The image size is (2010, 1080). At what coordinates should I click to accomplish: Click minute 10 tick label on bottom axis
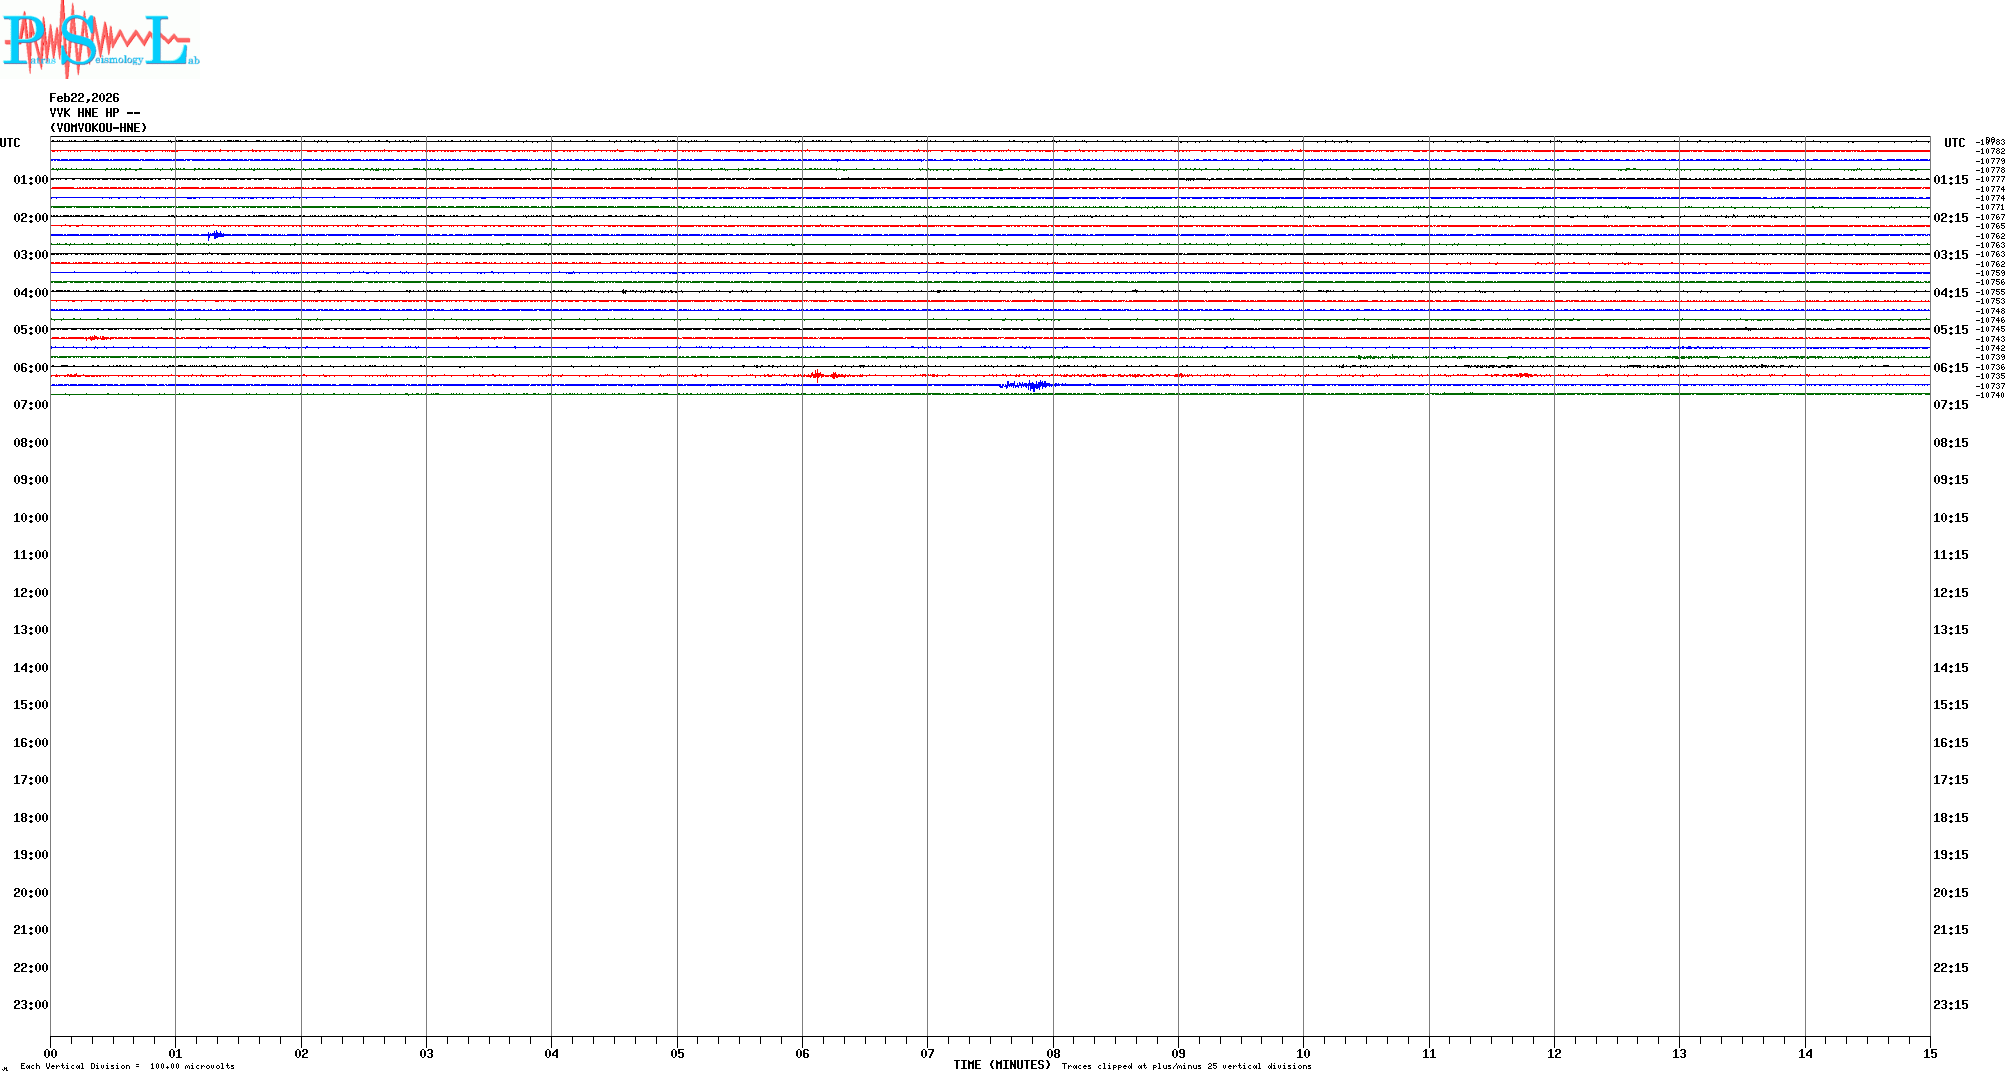(1303, 1053)
